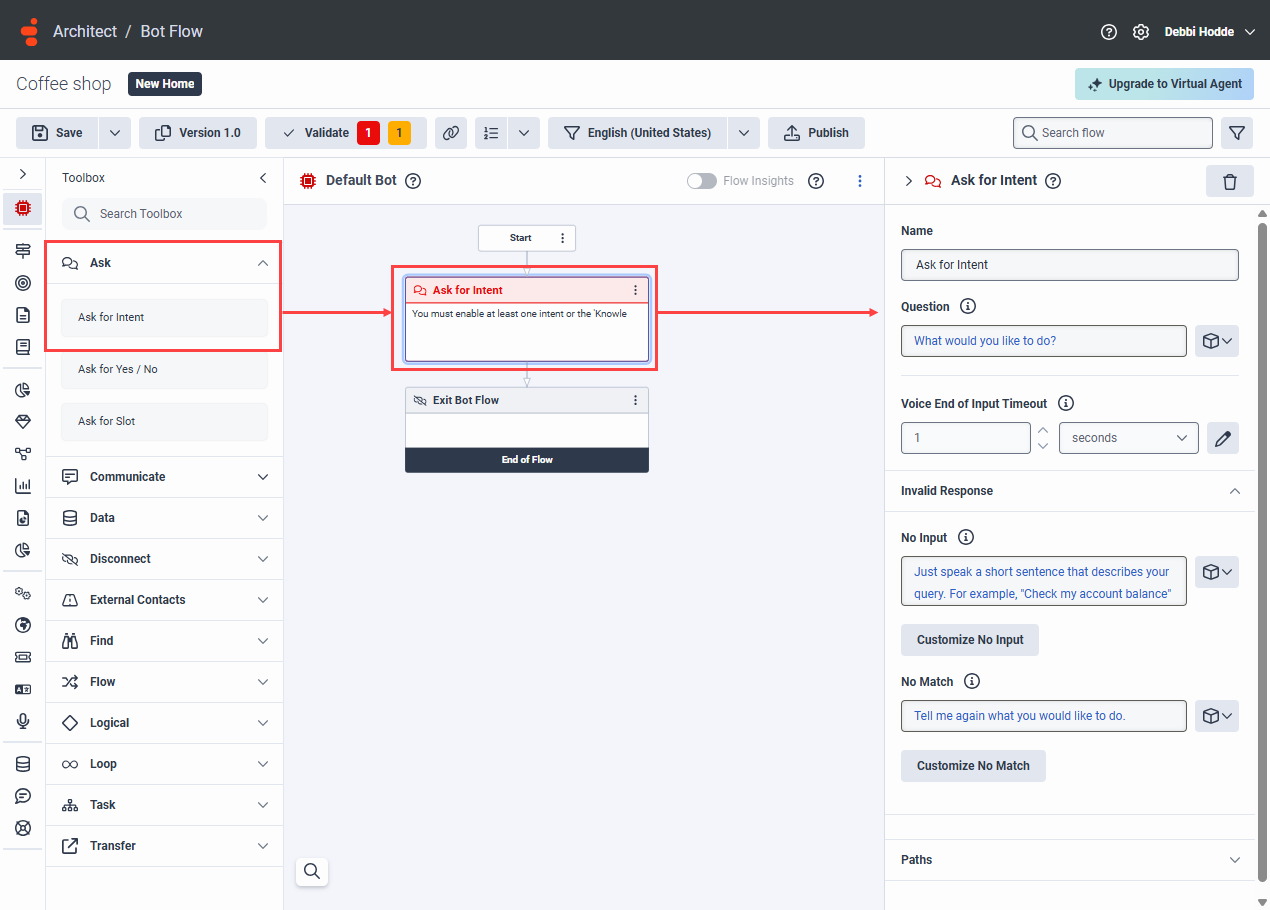Click info icon next to Question label
1270x910 pixels.
point(968,307)
